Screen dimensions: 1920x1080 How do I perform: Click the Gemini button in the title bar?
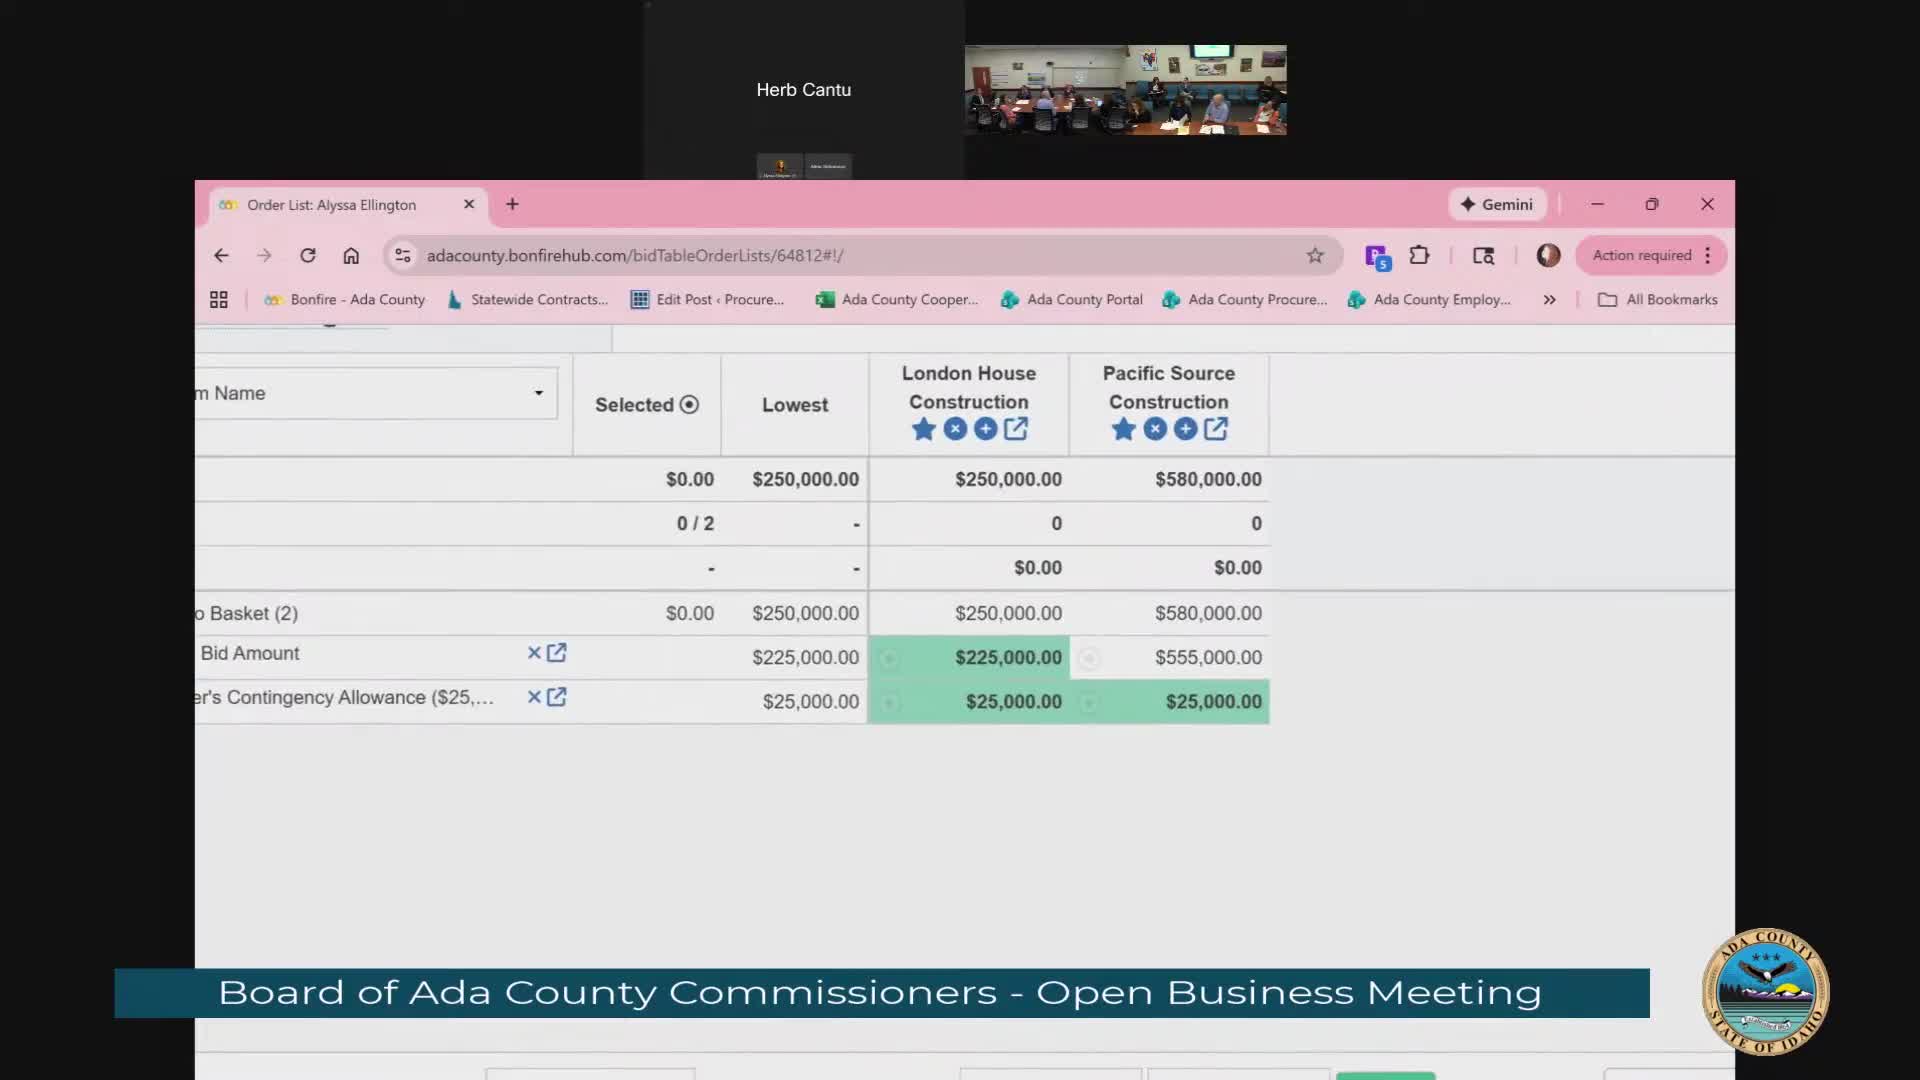point(1496,204)
